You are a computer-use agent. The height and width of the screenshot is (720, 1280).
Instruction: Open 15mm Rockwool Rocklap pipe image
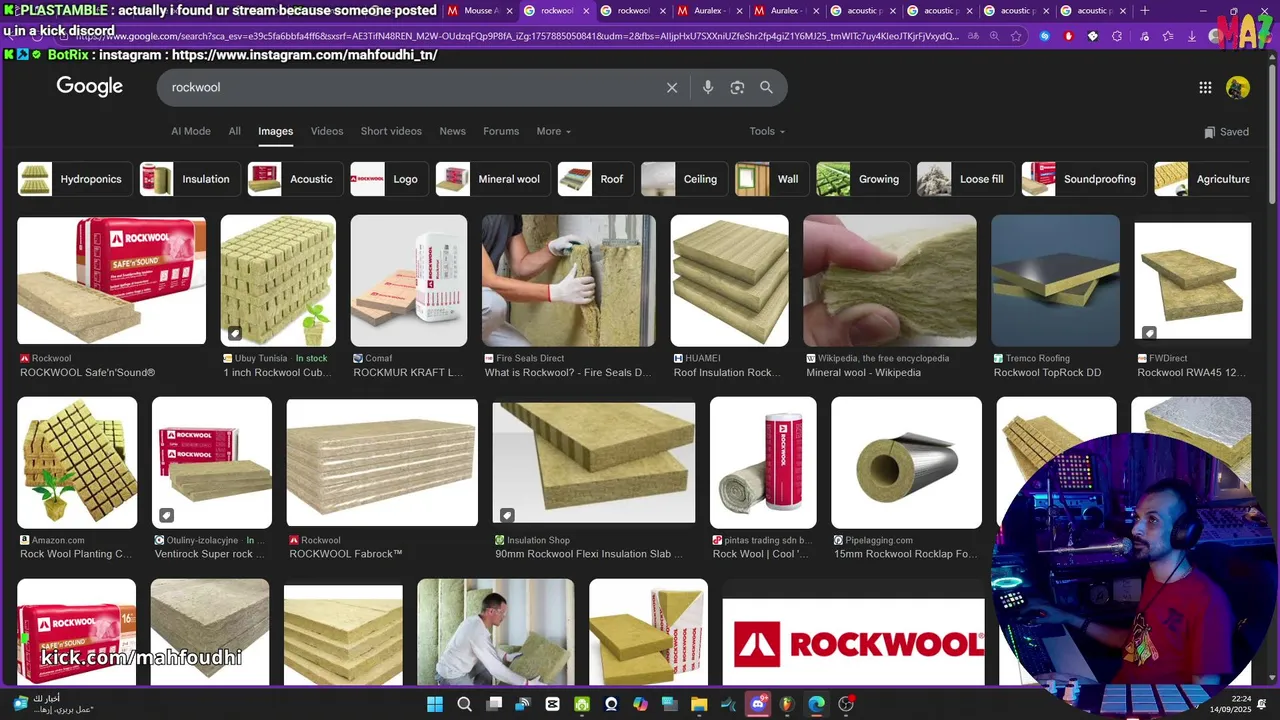907,462
